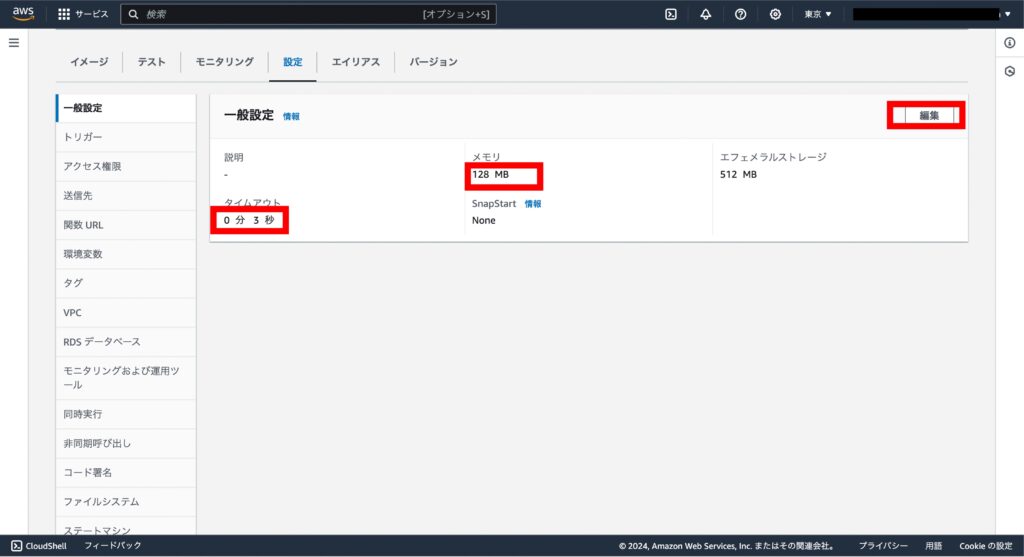Switch to the バージョン tab
1024x557 pixels.
434,61
